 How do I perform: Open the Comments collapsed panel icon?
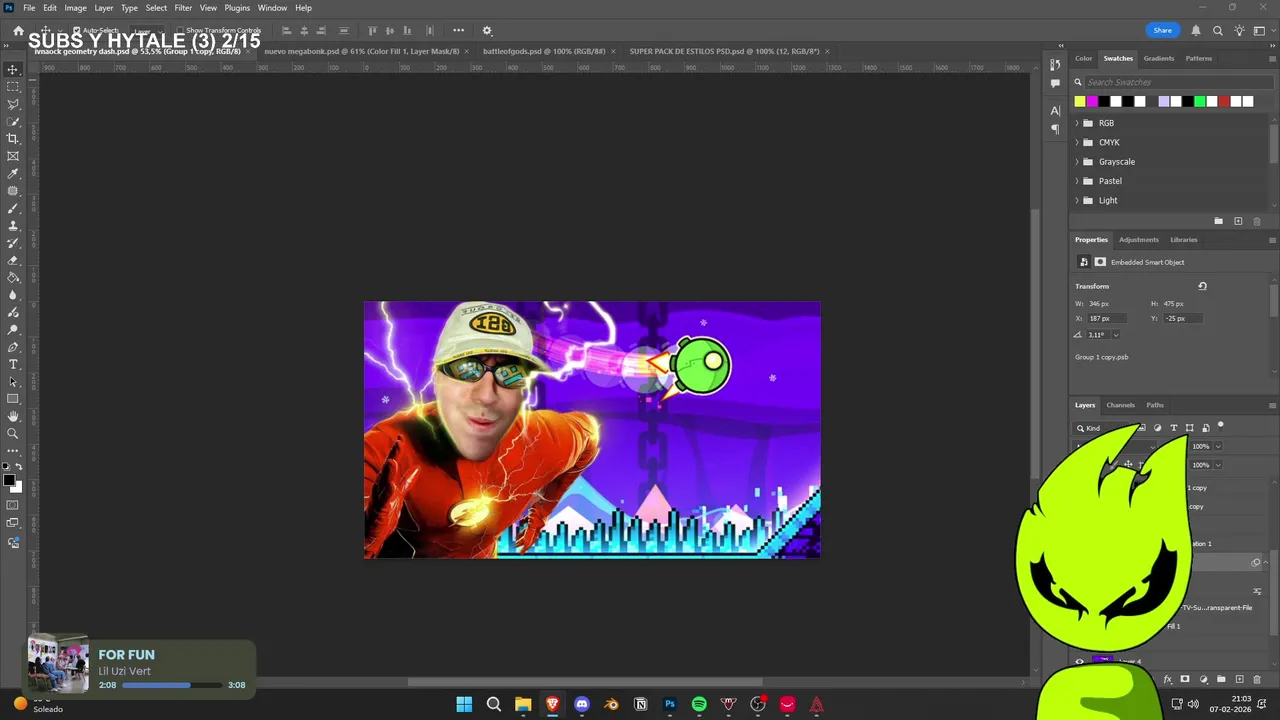(1055, 84)
